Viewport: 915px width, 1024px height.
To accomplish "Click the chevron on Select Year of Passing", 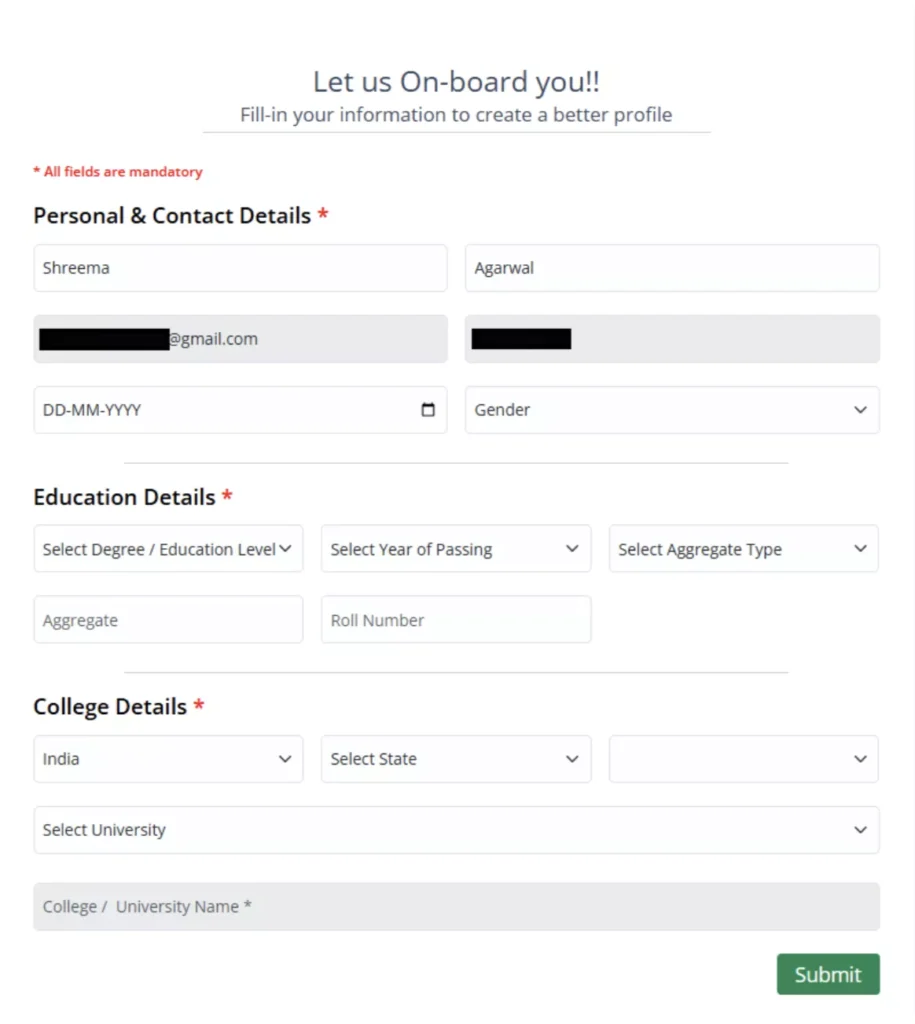I will click(x=572, y=548).
